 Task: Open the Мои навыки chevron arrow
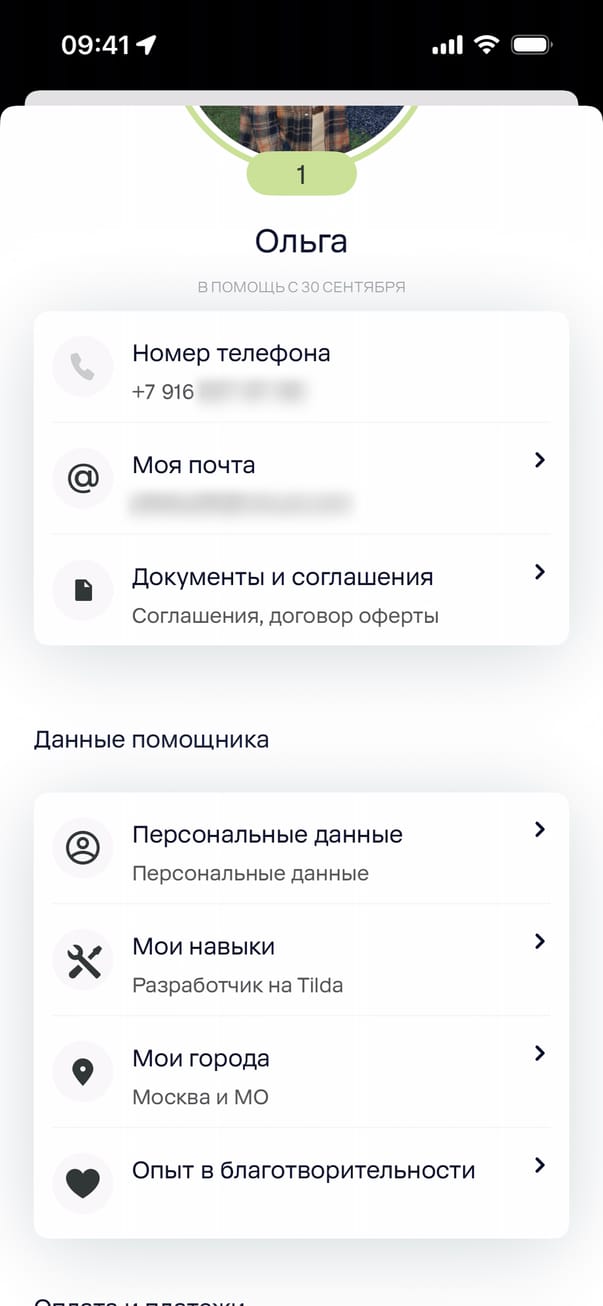click(x=539, y=941)
